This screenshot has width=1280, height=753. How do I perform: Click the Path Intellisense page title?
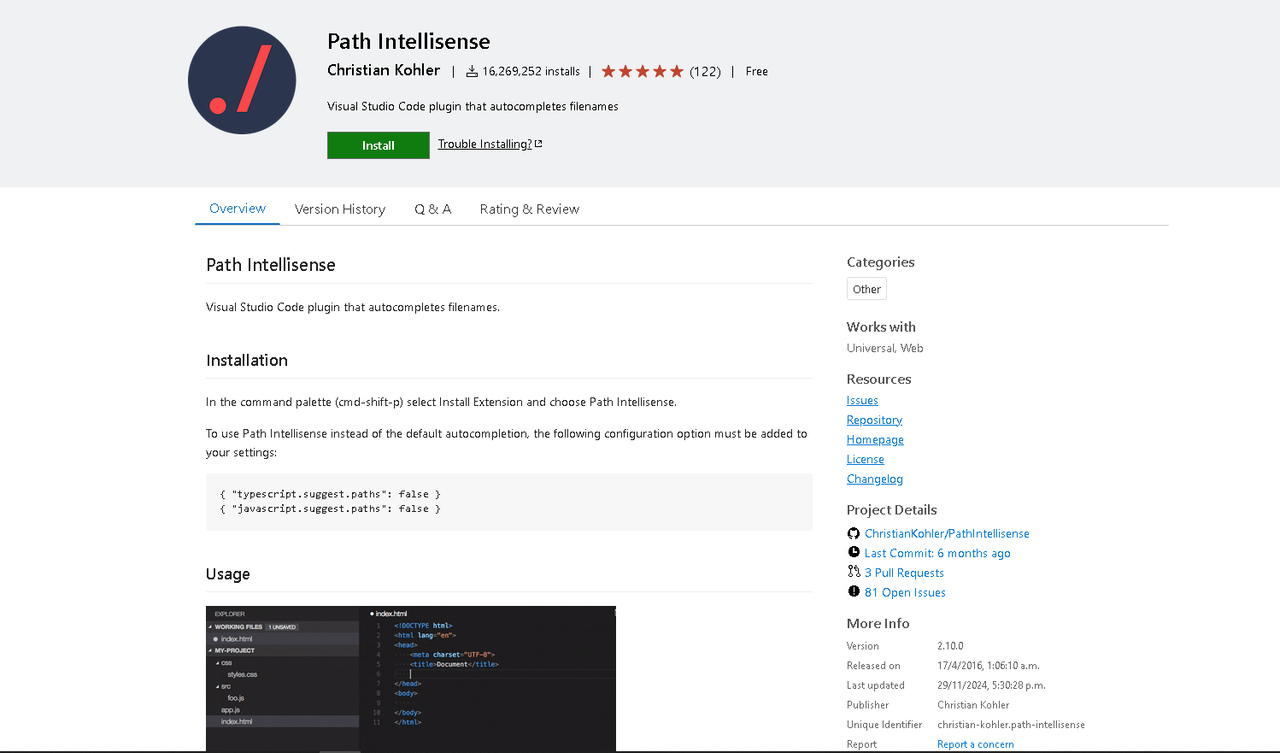point(409,41)
